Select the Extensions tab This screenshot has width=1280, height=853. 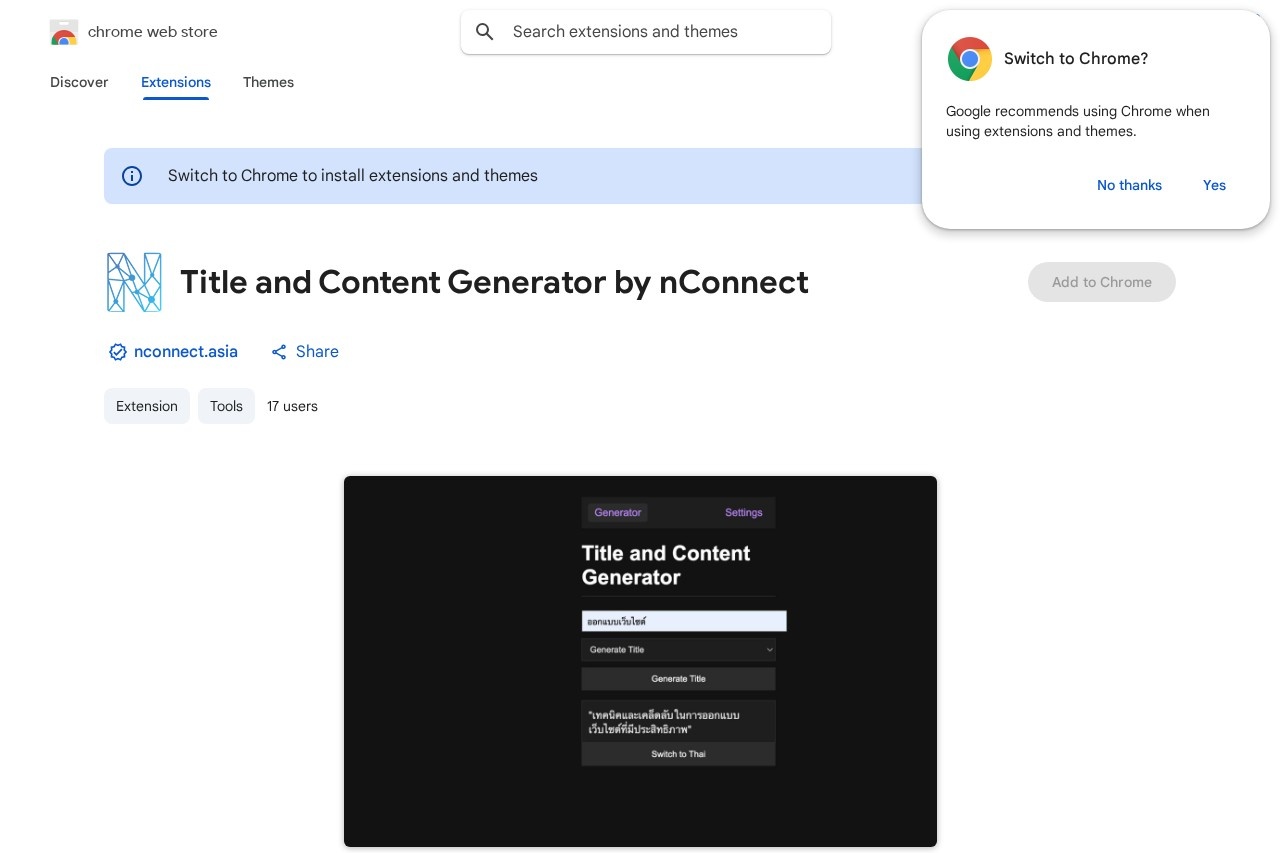click(x=176, y=82)
